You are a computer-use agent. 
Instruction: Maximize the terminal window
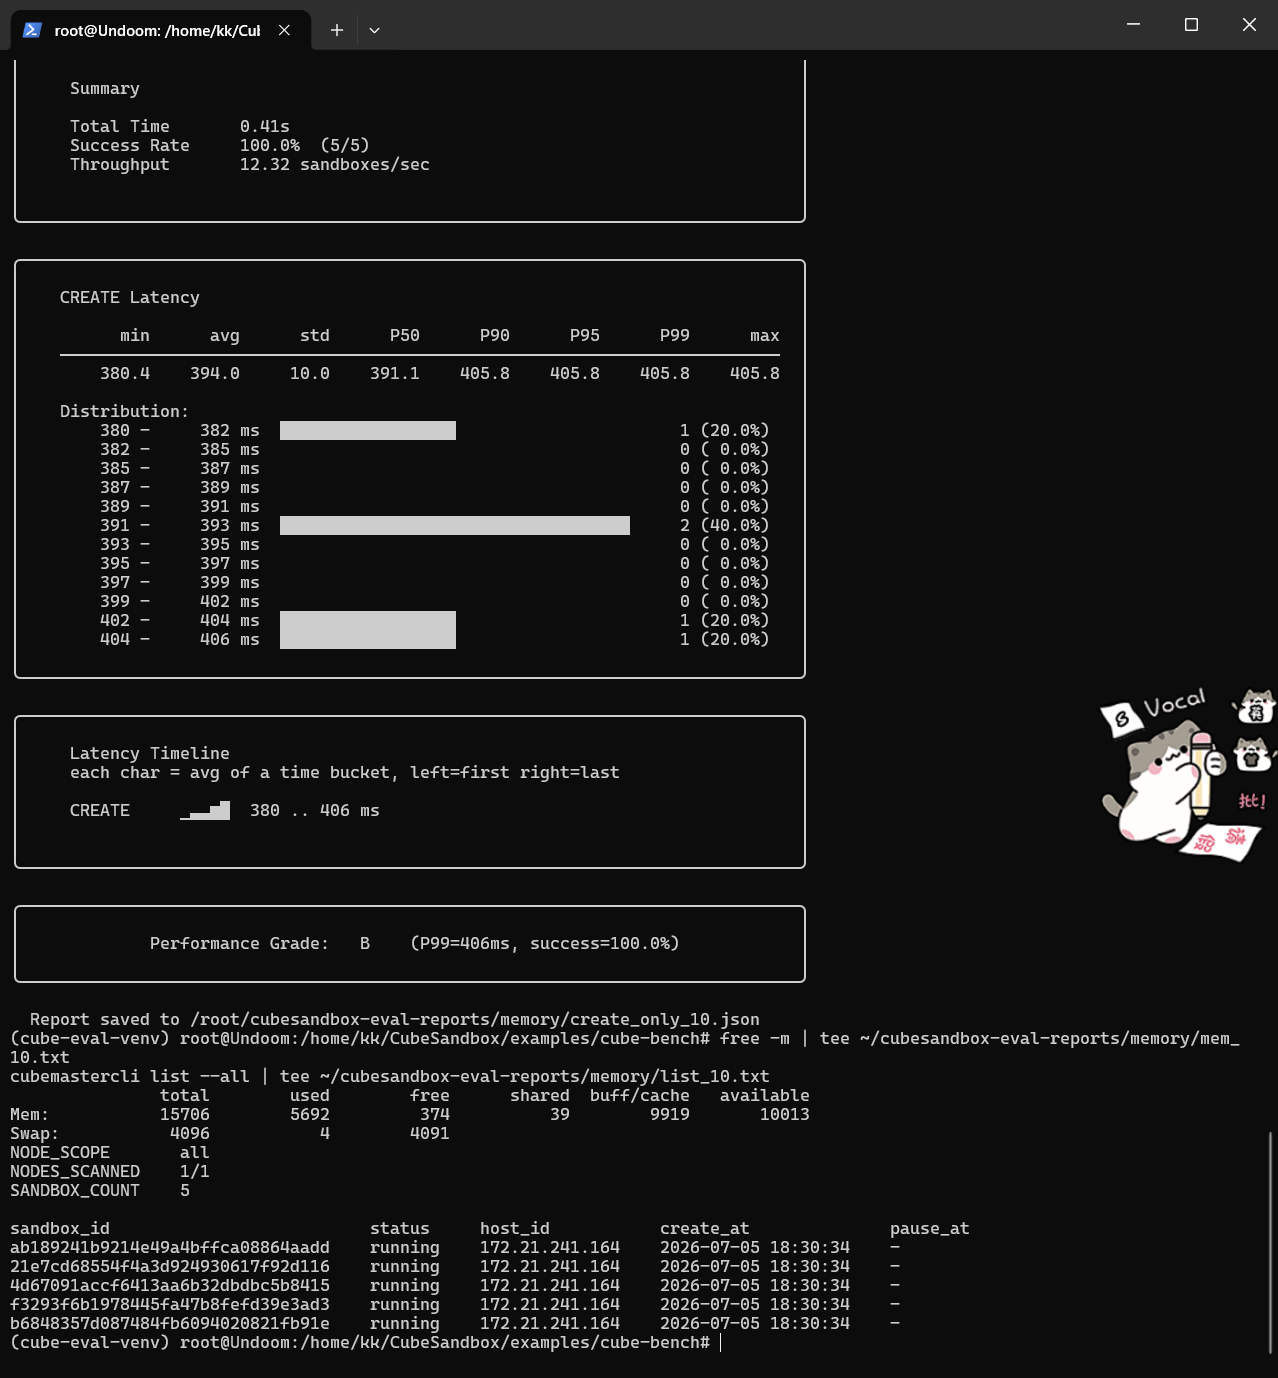tap(1191, 25)
